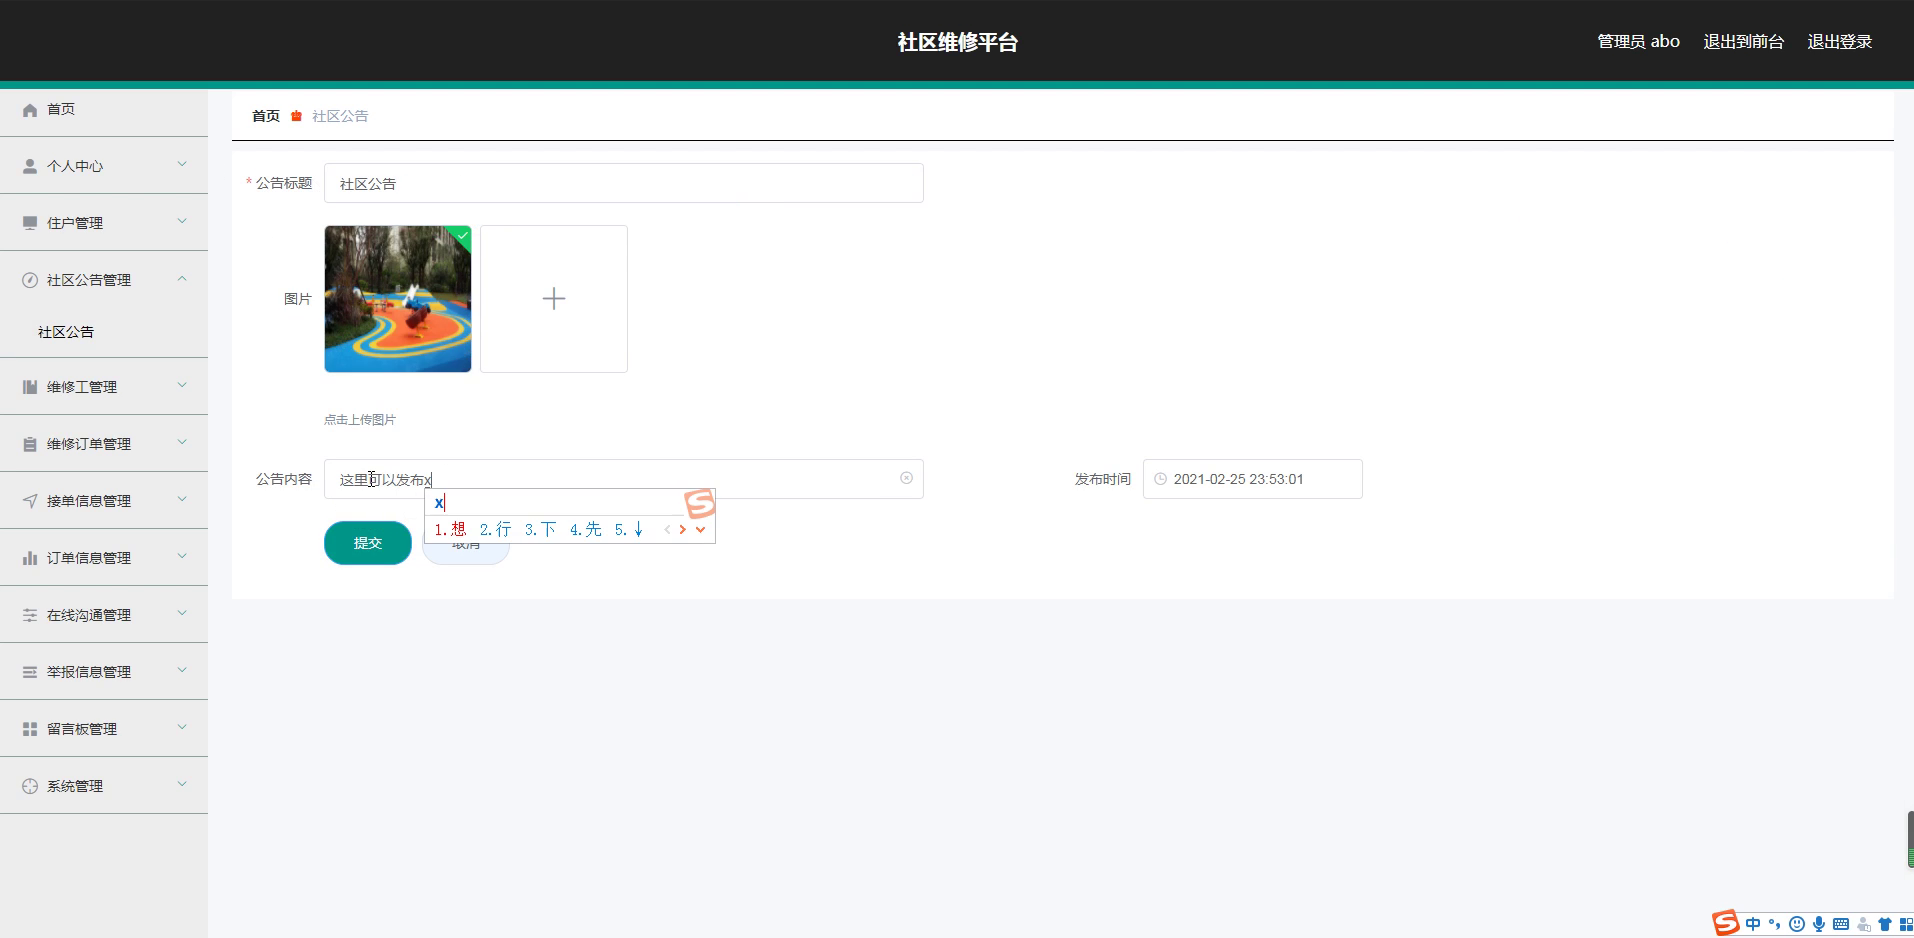
Task: Expand the 系统管理 menu chevron
Action: coord(182,784)
